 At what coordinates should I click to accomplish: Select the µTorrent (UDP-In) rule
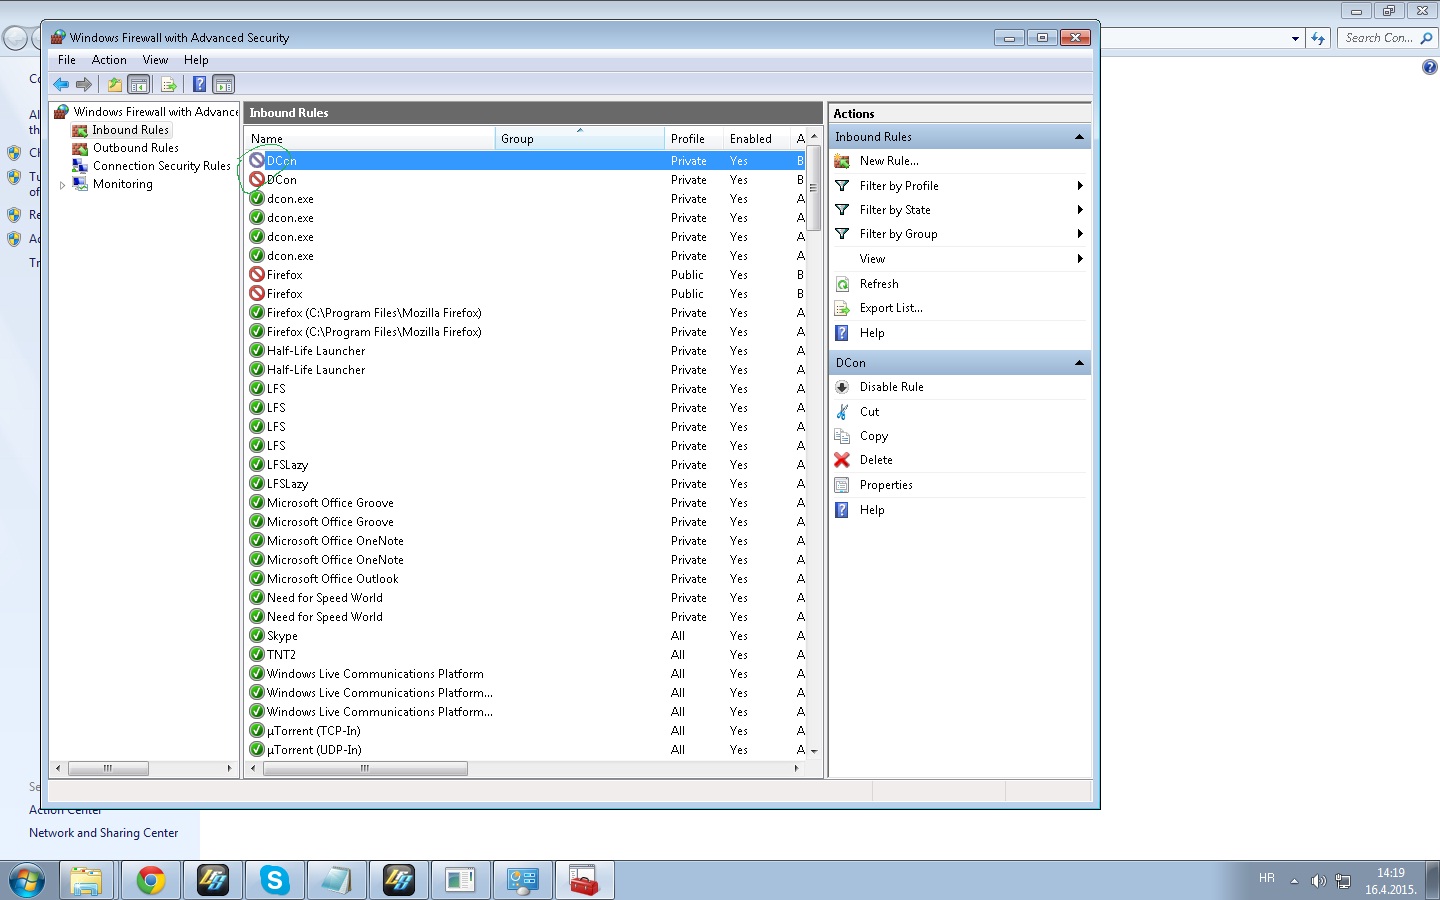[x=526, y=750]
